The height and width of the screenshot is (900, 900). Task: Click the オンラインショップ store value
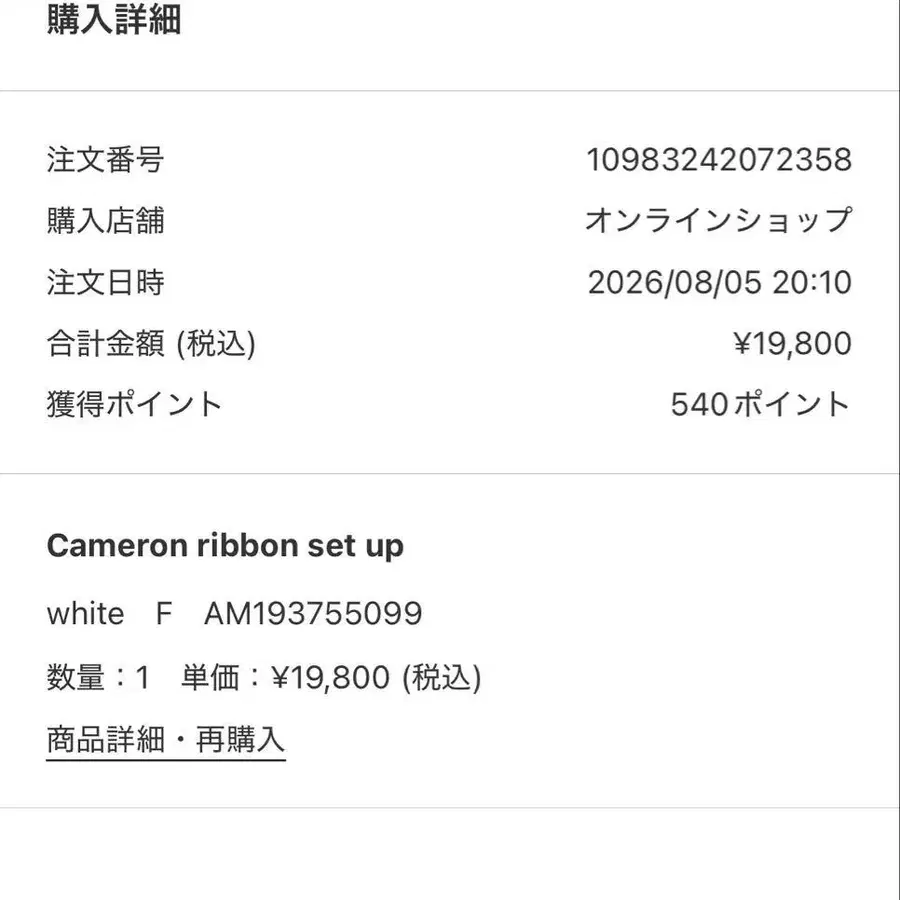(x=718, y=221)
